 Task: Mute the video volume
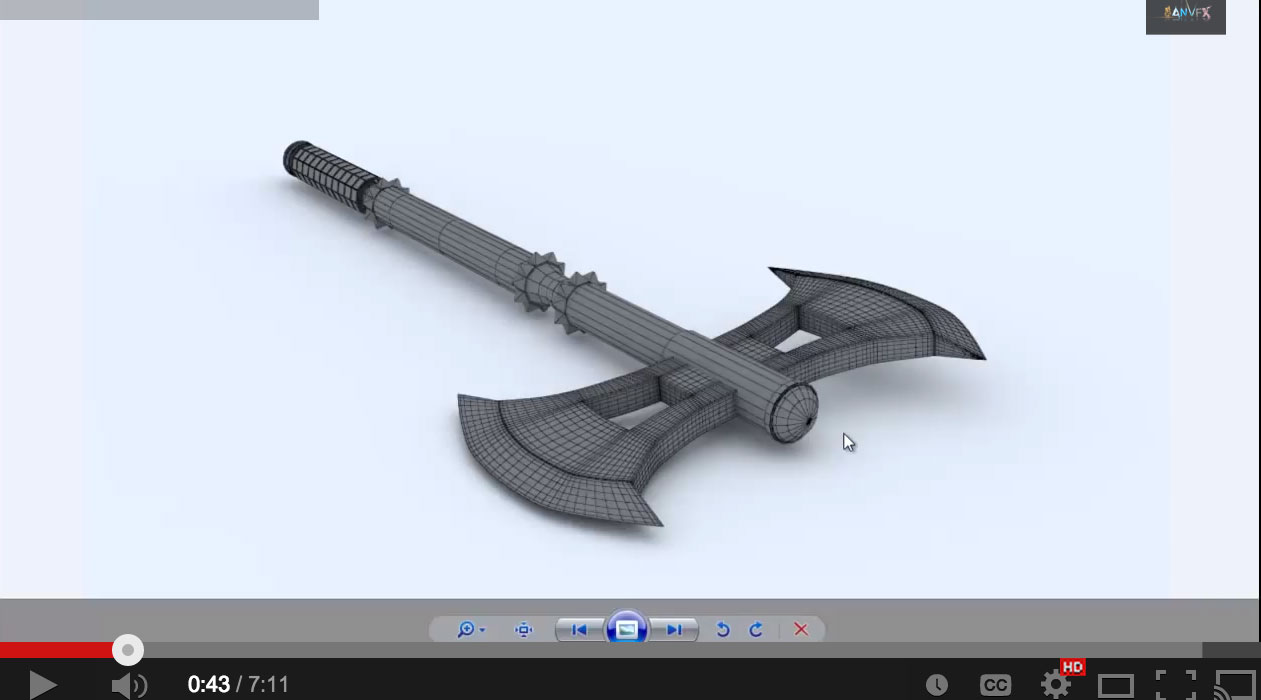(x=127, y=684)
